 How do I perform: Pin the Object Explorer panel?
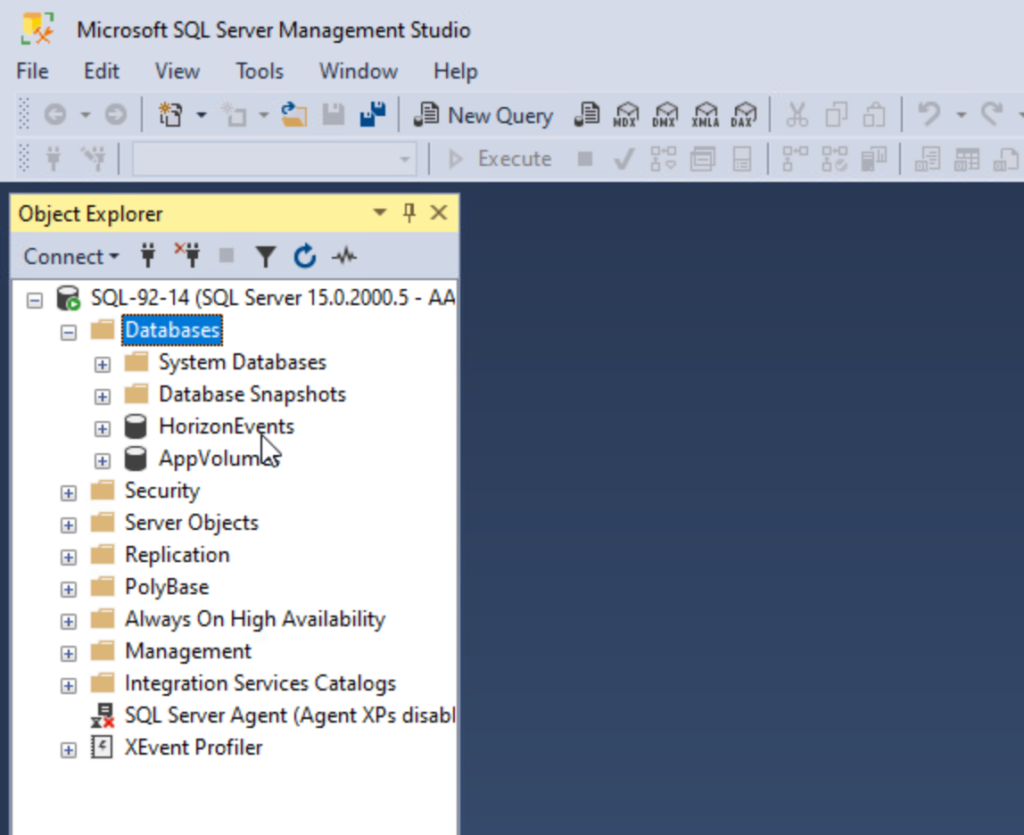408,213
